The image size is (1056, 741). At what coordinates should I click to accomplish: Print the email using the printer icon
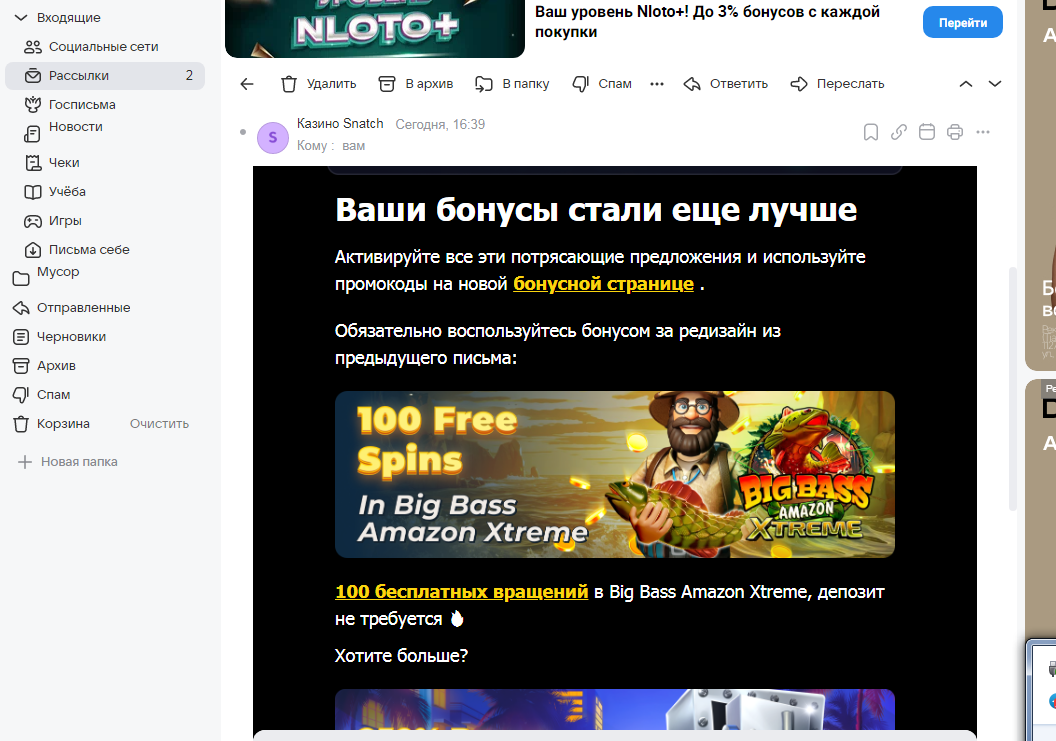tap(954, 132)
